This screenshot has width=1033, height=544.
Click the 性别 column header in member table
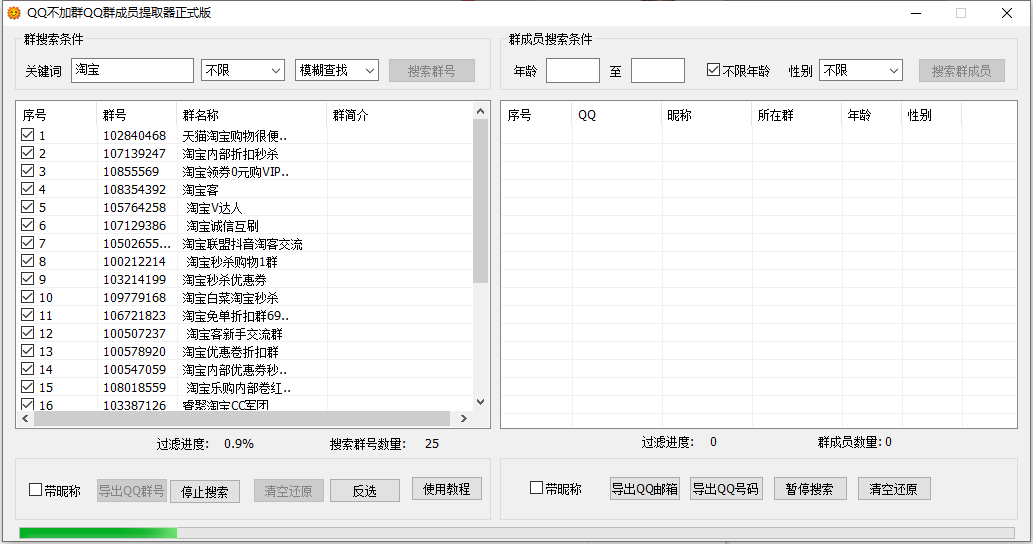tap(932, 115)
